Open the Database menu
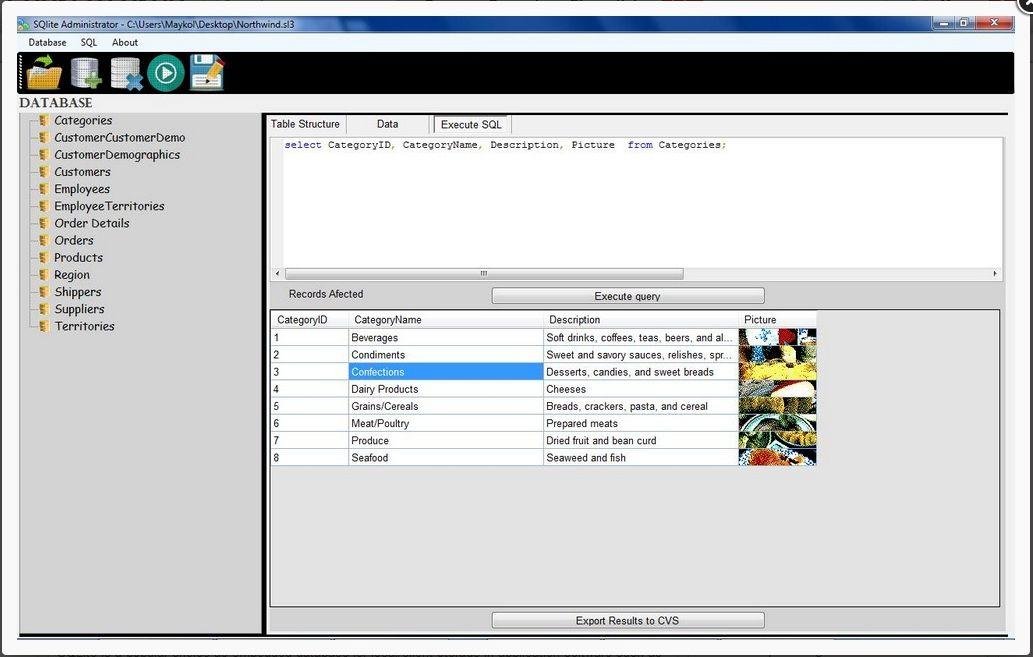1033x657 pixels. point(46,42)
